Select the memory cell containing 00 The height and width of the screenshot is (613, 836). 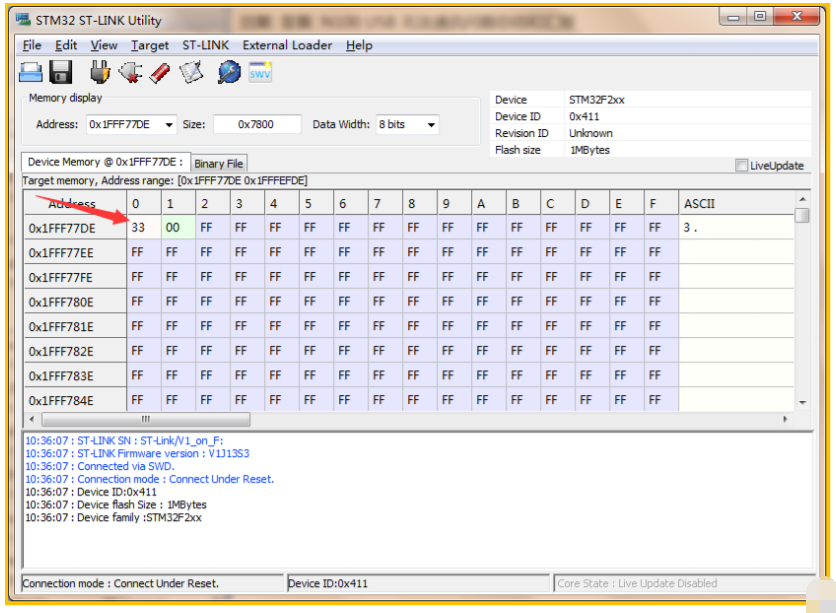click(x=178, y=228)
